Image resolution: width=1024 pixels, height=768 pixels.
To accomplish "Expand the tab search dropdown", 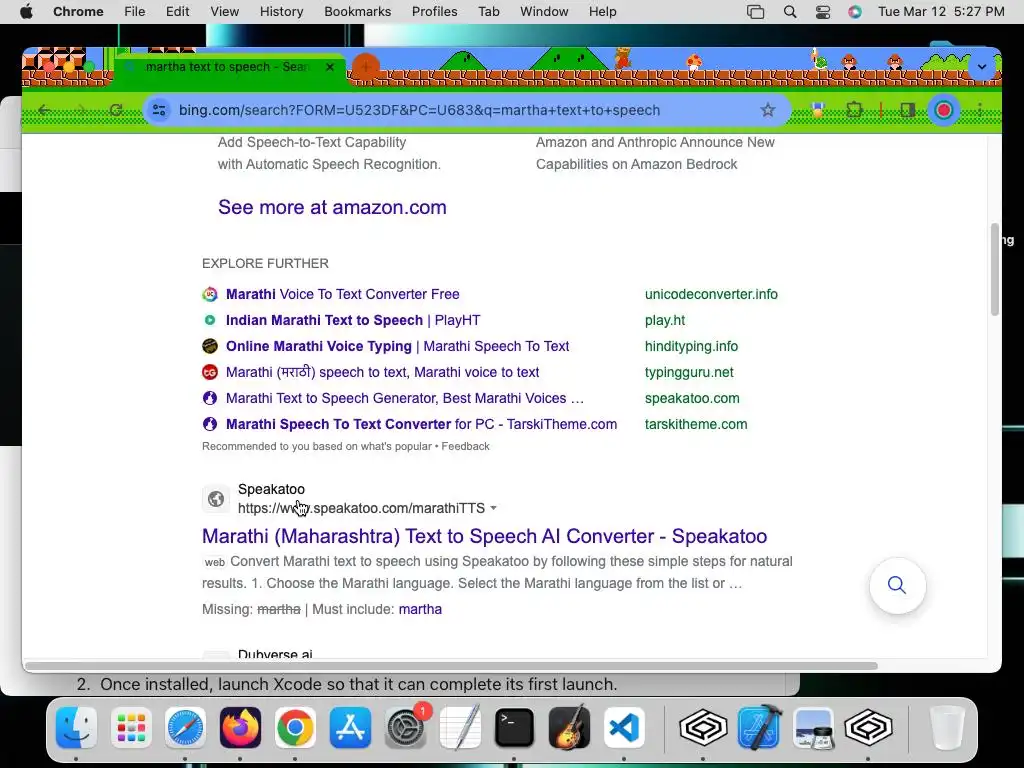I will pos(982,67).
